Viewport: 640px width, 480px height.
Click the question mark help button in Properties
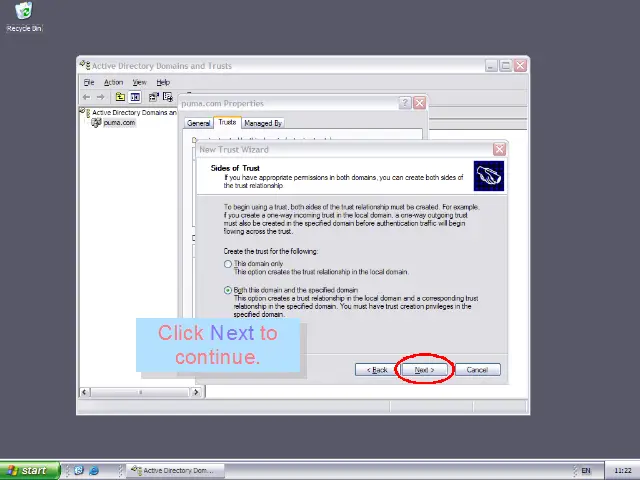tap(404, 103)
